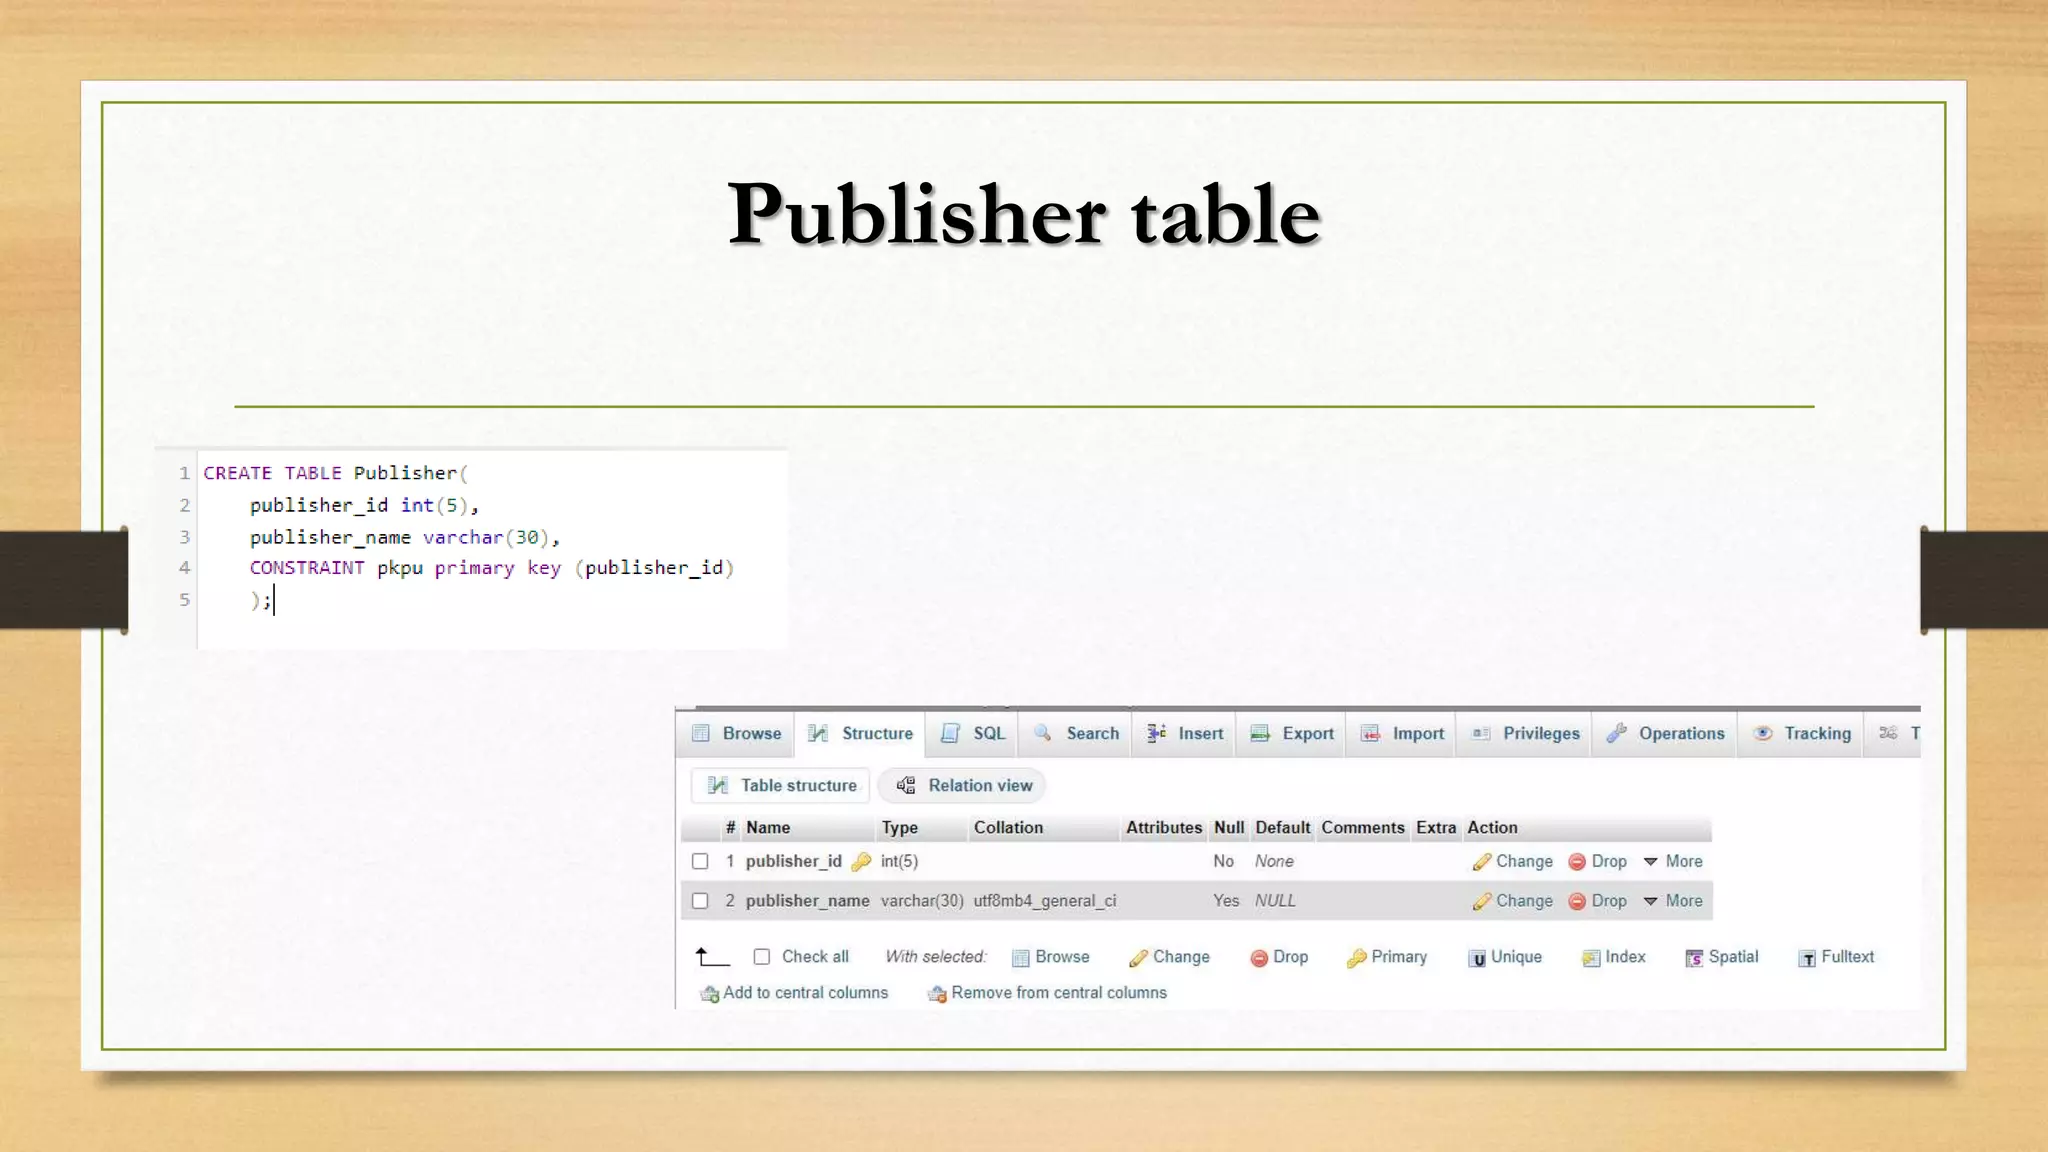
Task: Click the Spatial S icon
Action: click(1694, 959)
